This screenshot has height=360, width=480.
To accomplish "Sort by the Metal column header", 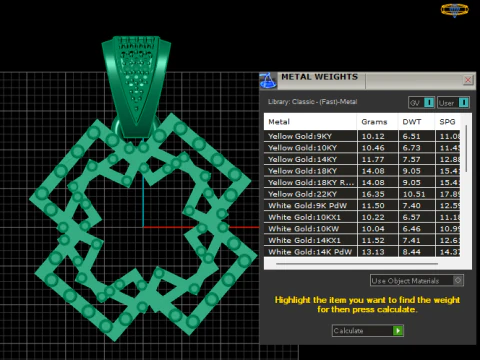I will (310, 122).
